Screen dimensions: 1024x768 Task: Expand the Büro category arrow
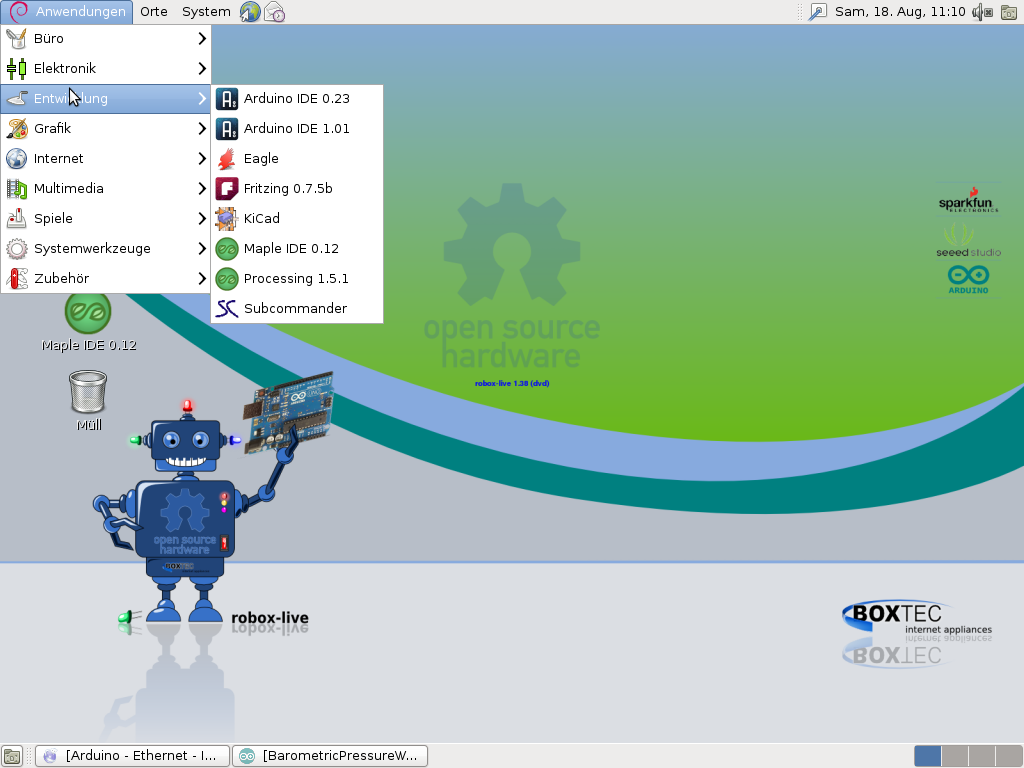[x=202, y=39]
